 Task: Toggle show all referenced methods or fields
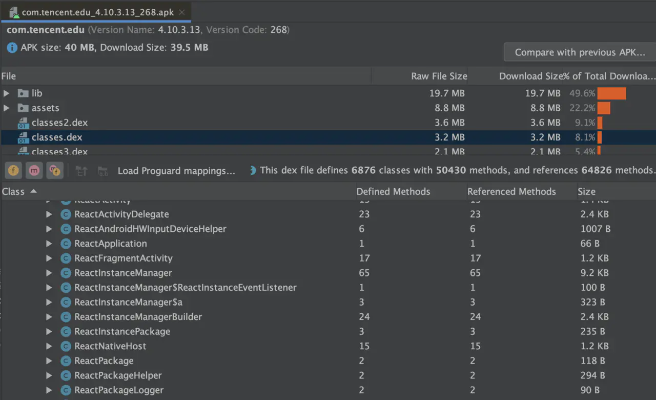coord(55,171)
